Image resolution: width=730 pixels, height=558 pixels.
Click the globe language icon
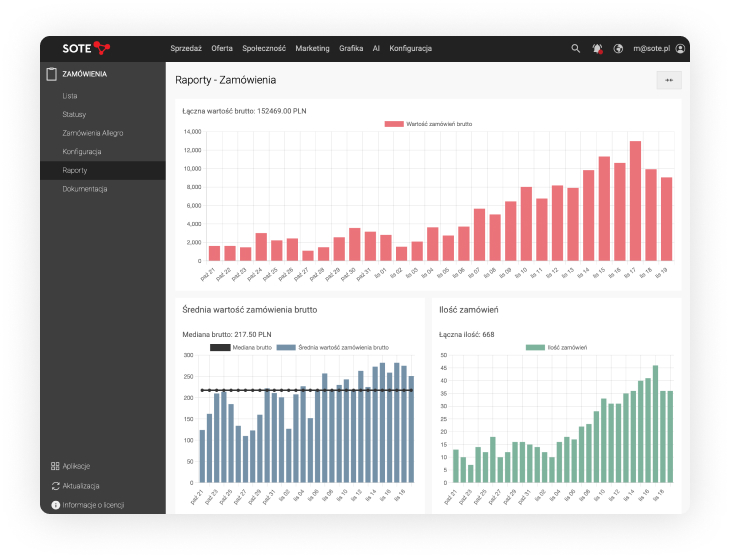[619, 48]
